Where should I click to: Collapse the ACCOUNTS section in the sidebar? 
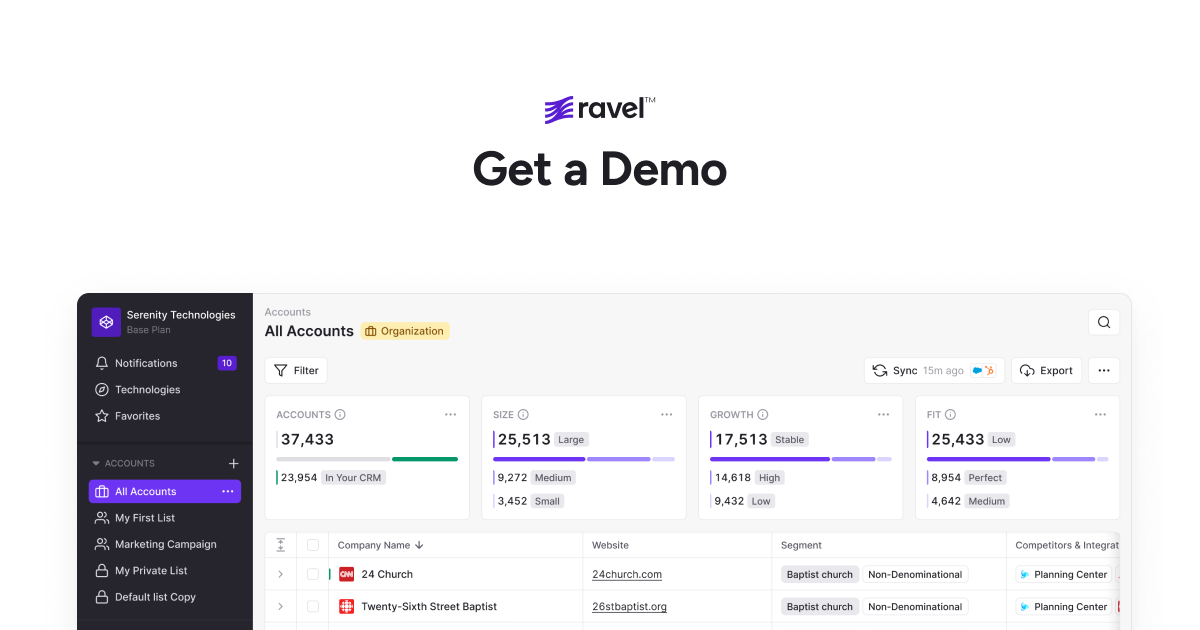[x=96, y=463]
